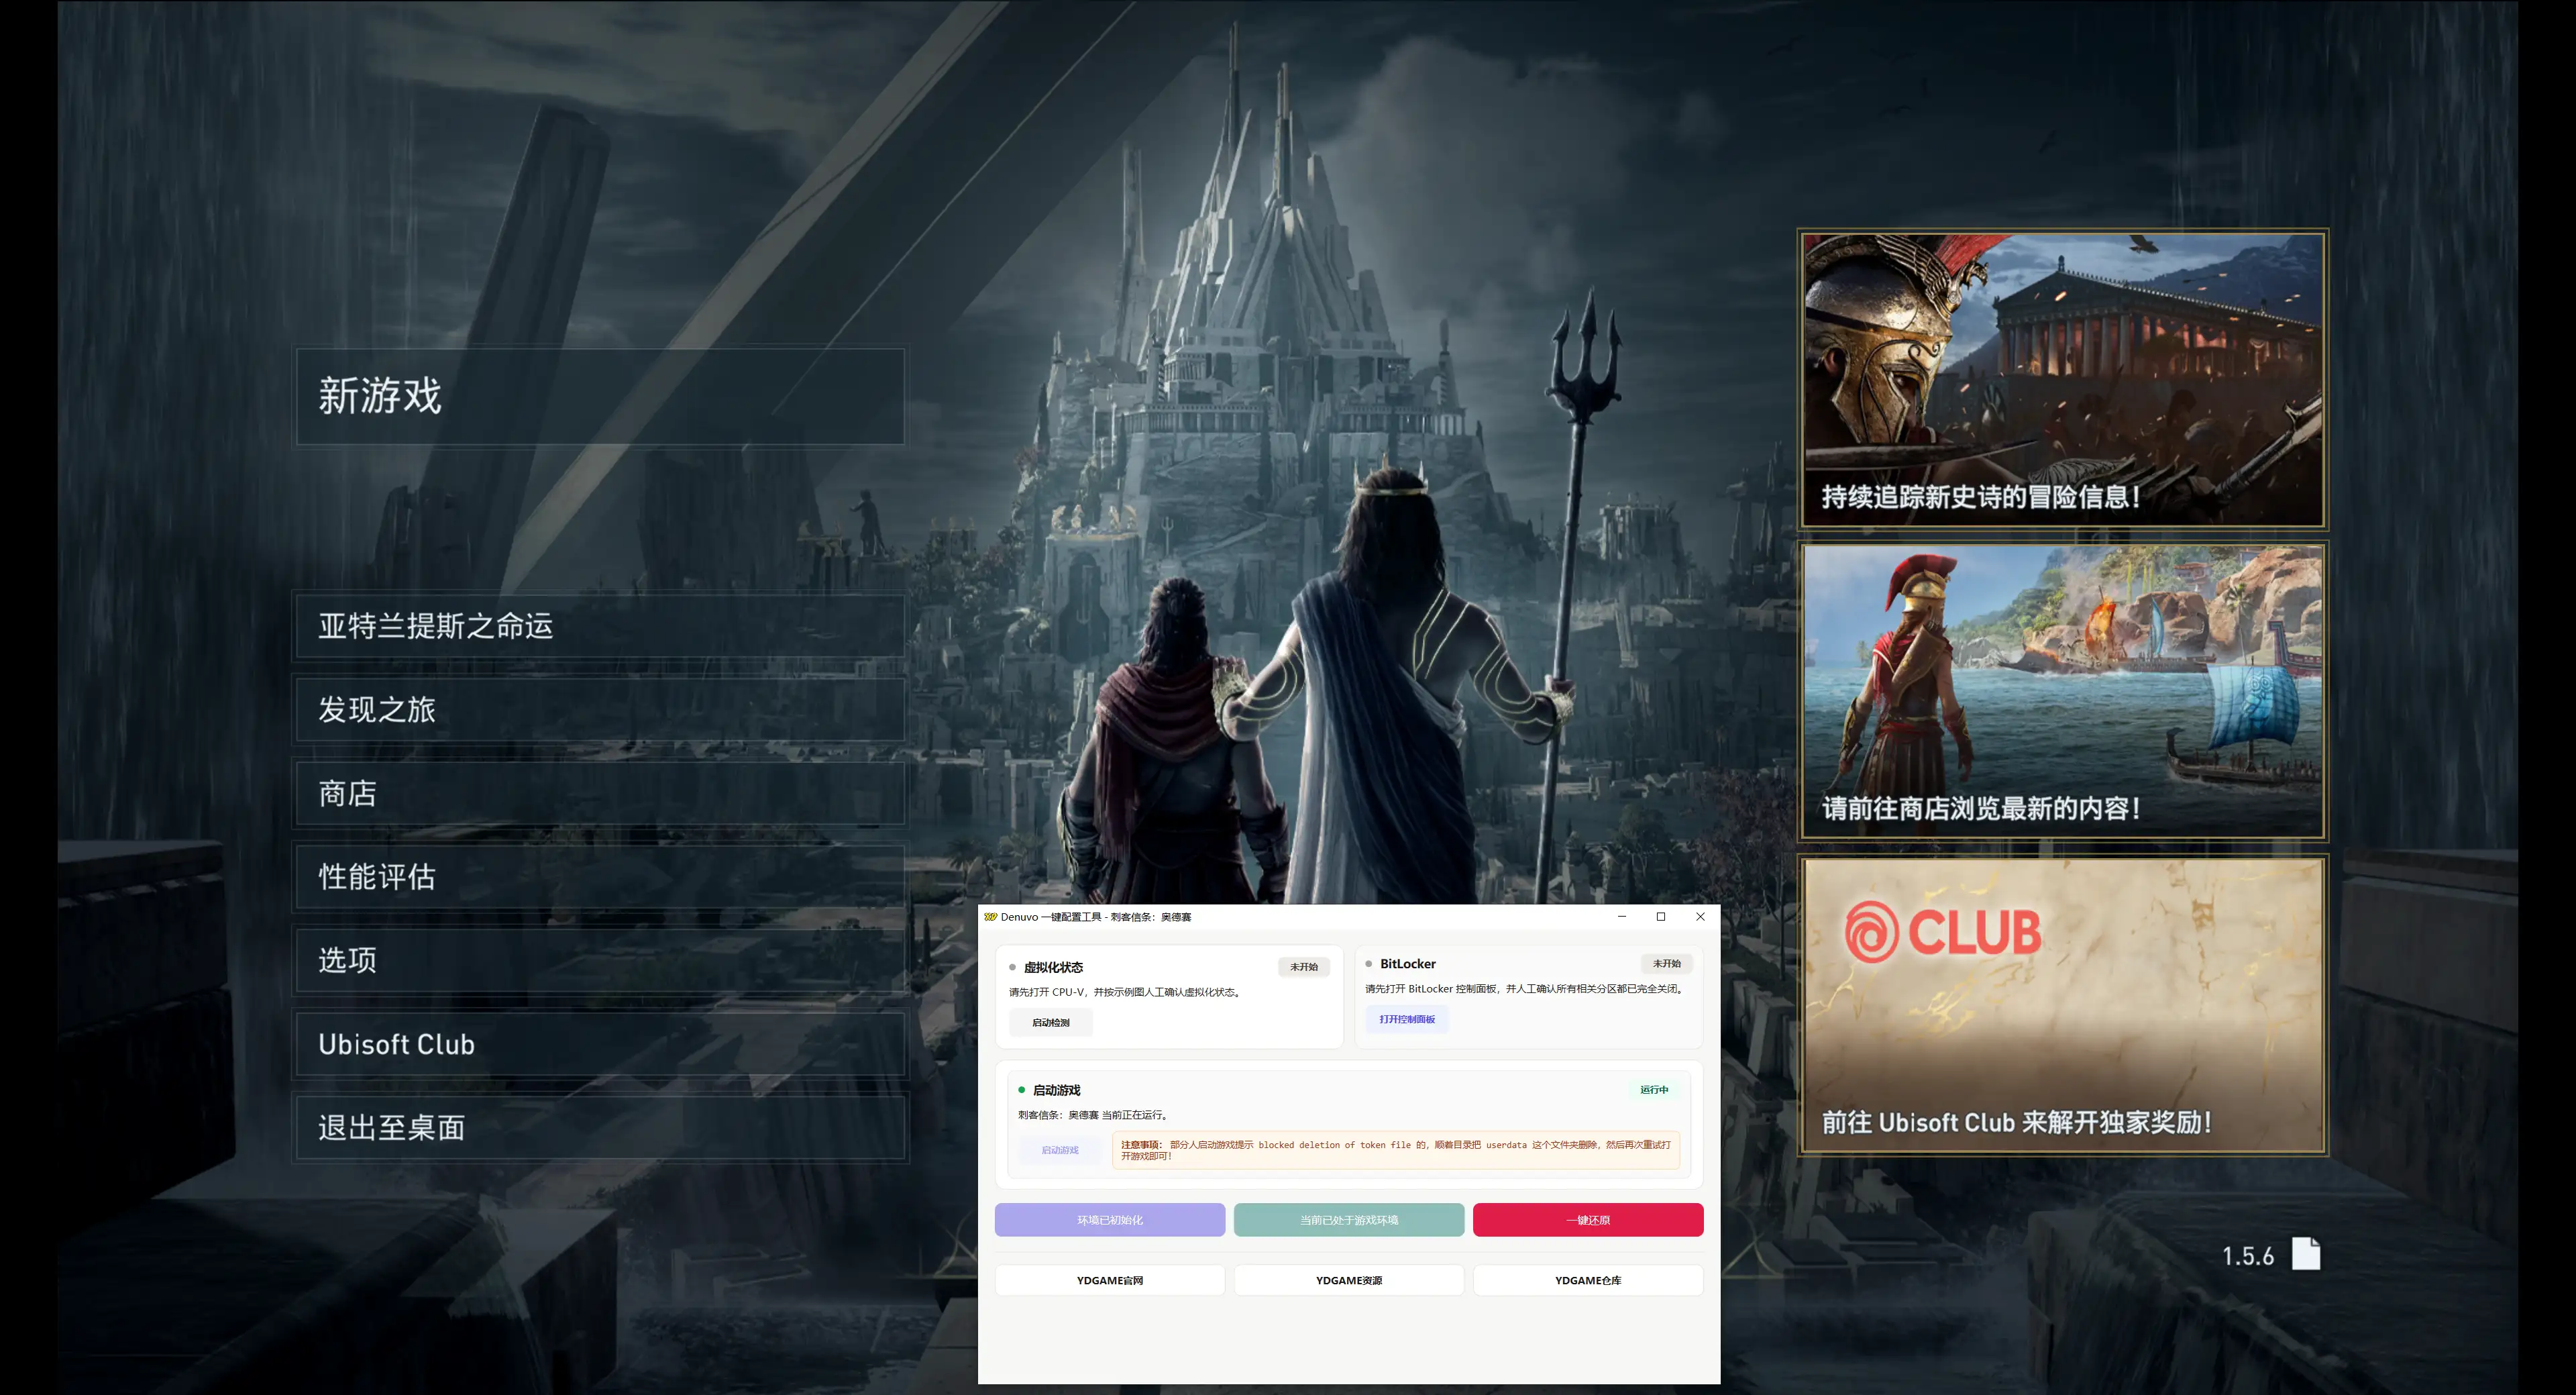Open the 前往 Ubisoft Club 来解开独家奖励 card
The image size is (2576, 1395).
point(2063,1005)
